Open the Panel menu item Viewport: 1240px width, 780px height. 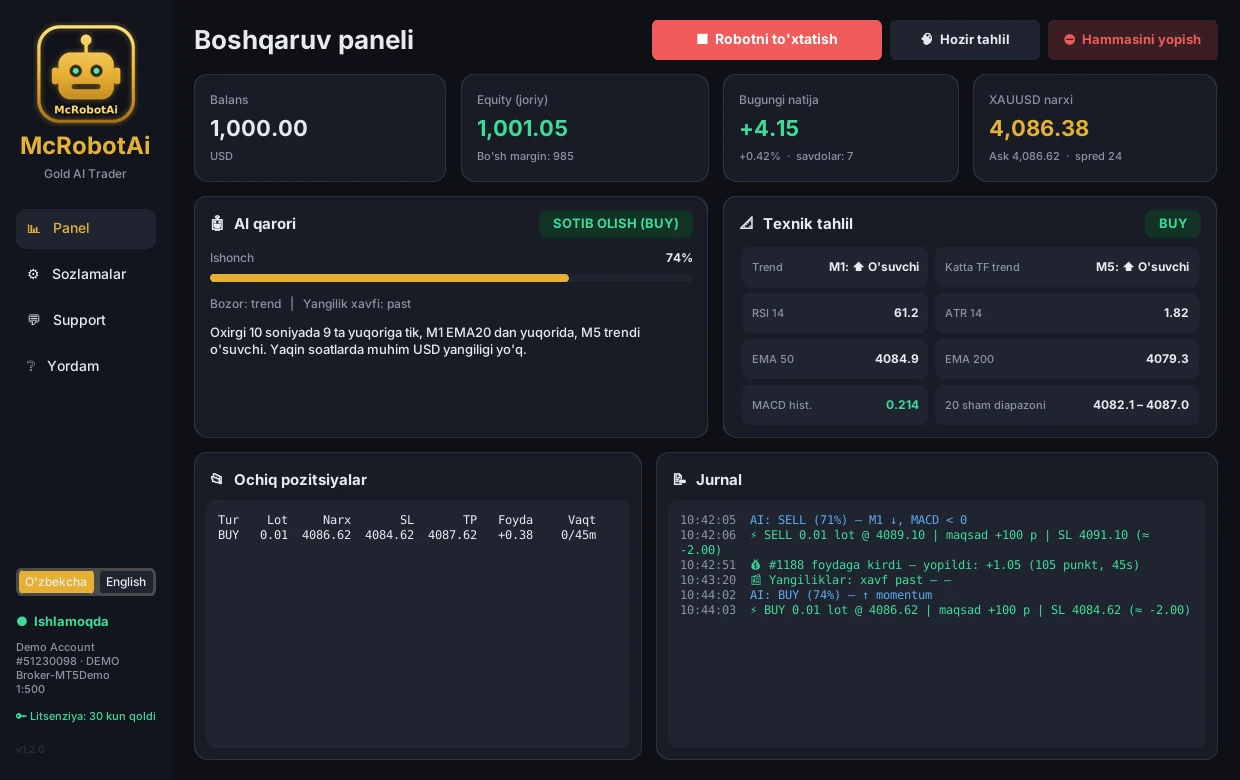[86, 229]
